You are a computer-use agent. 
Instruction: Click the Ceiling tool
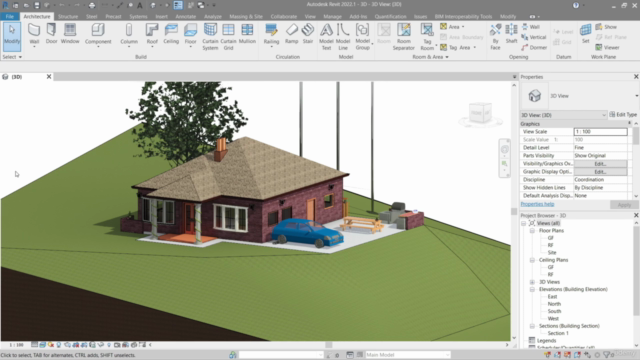[x=171, y=34]
